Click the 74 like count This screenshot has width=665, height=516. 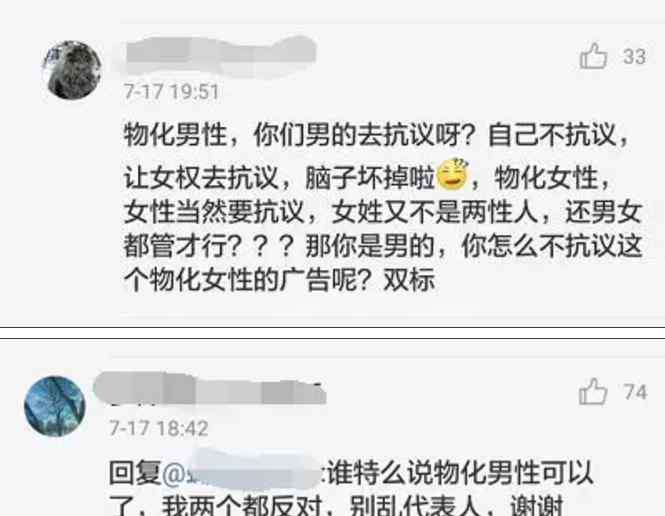click(x=635, y=392)
